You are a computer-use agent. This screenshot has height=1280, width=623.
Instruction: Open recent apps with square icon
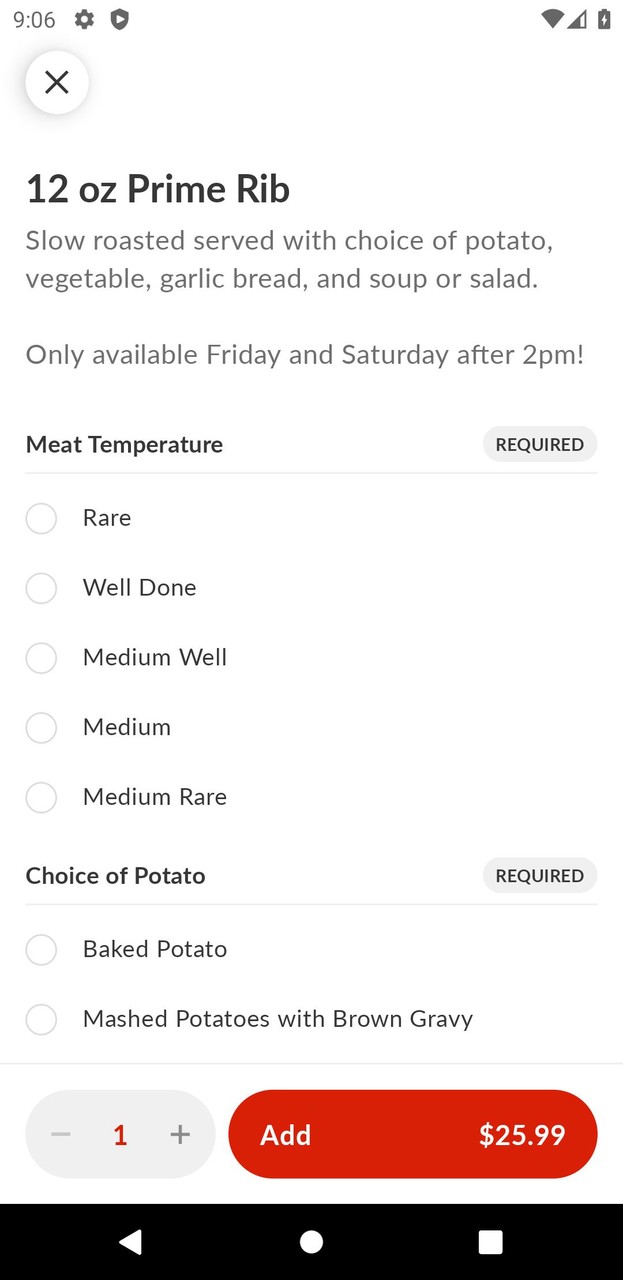490,1241
